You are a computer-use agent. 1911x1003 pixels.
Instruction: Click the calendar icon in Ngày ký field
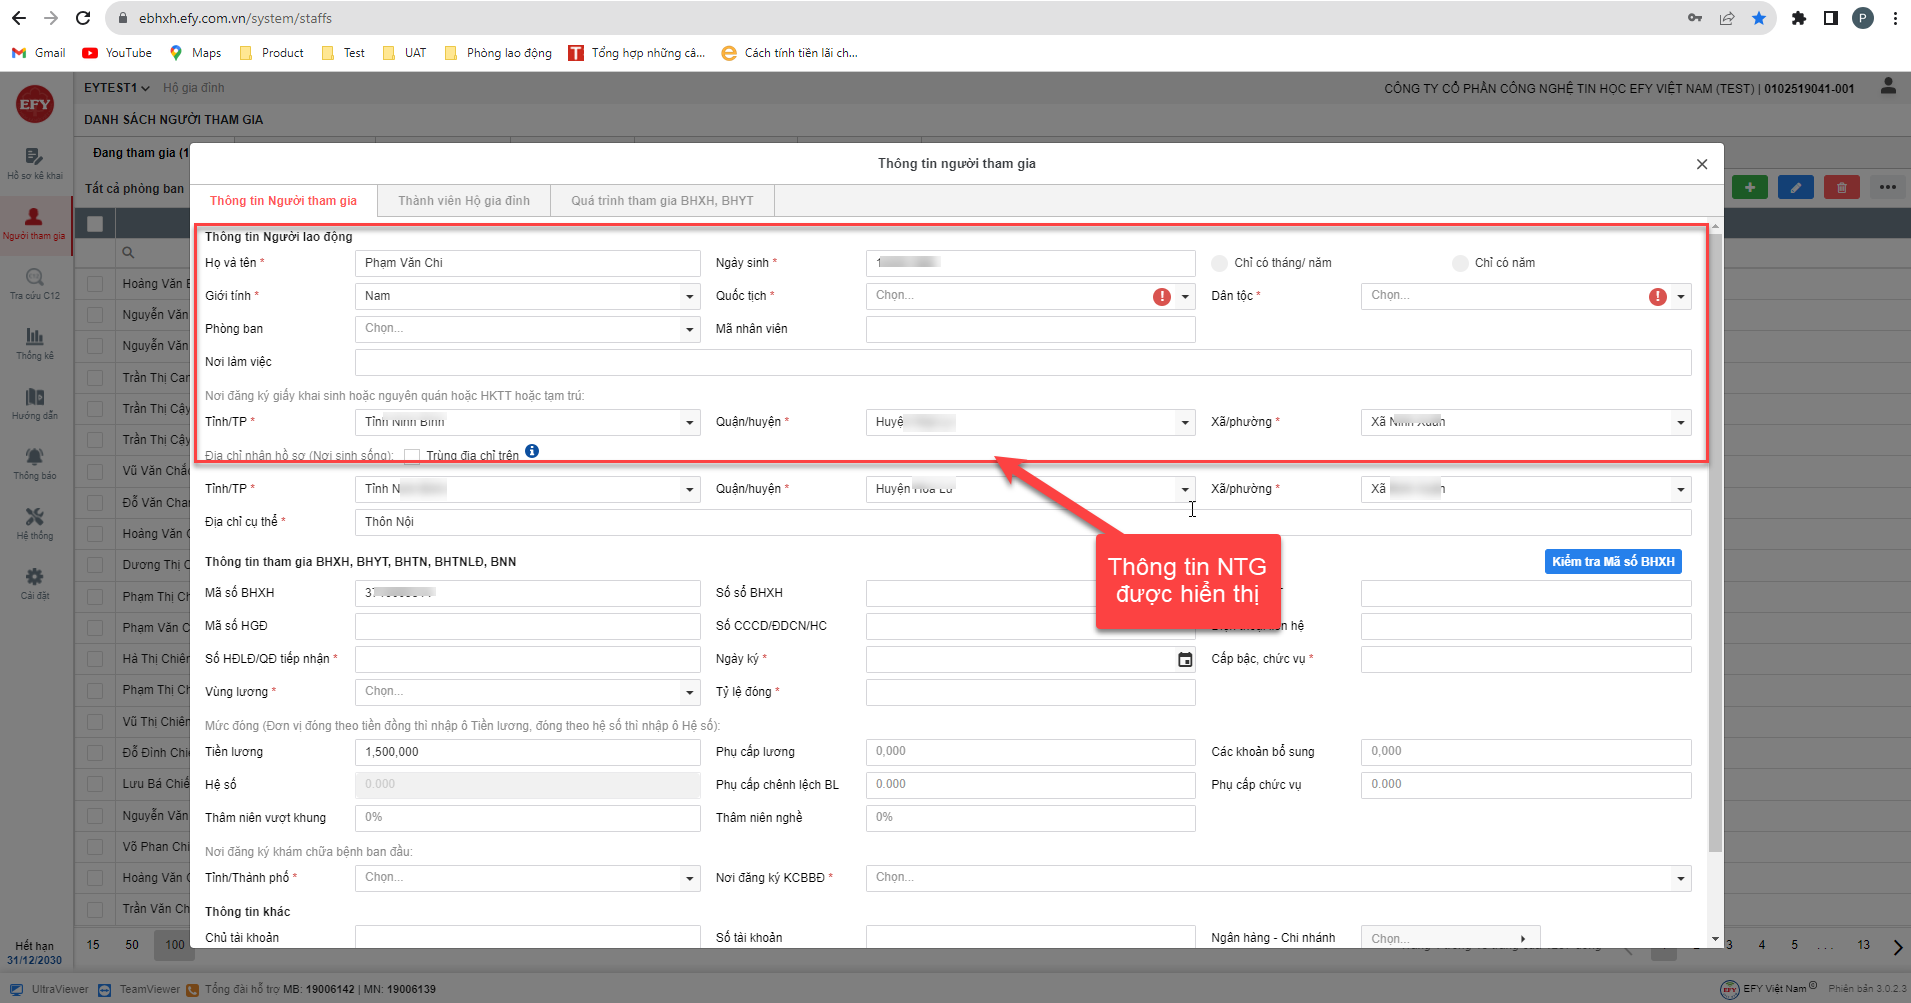(1185, 660)
